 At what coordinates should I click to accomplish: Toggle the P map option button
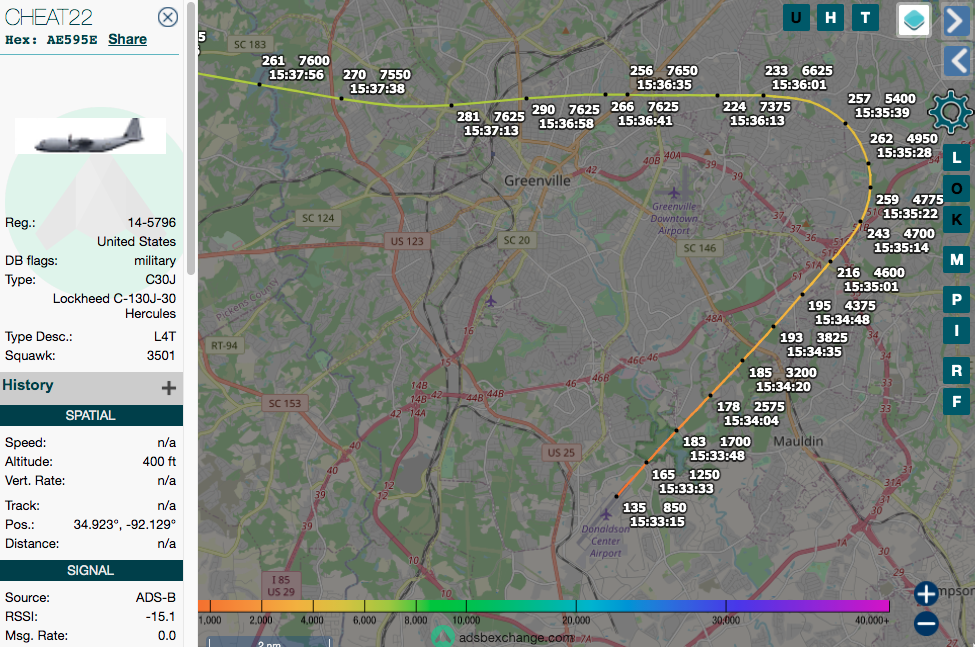pyautogui.click(x=957, y=300)
